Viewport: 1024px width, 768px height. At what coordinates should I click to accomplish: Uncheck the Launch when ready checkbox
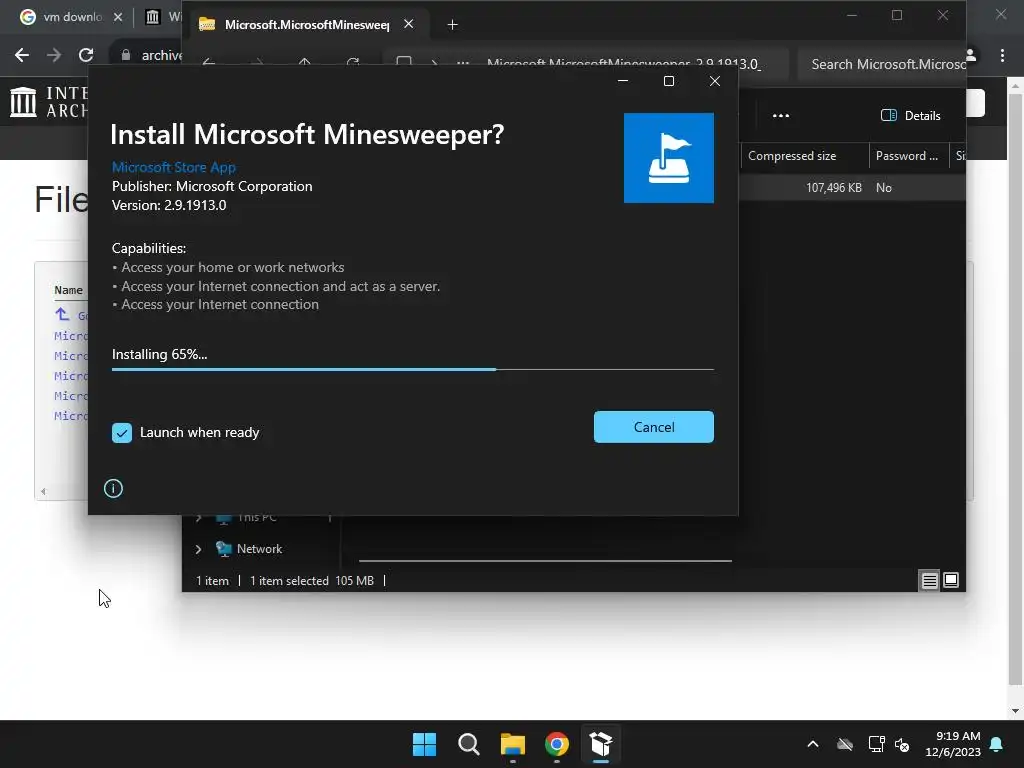coord(121,432)
